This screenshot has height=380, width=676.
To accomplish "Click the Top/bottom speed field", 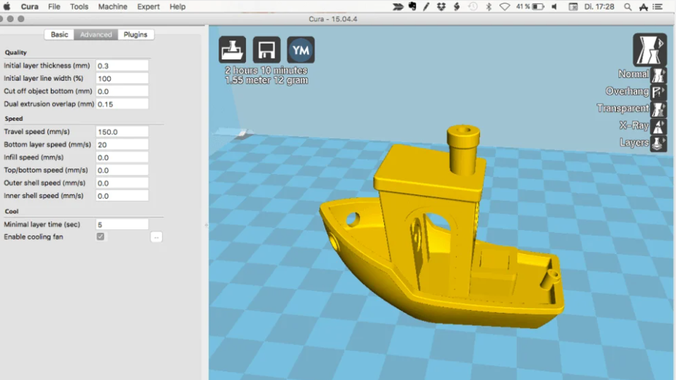I will point(122,170).
